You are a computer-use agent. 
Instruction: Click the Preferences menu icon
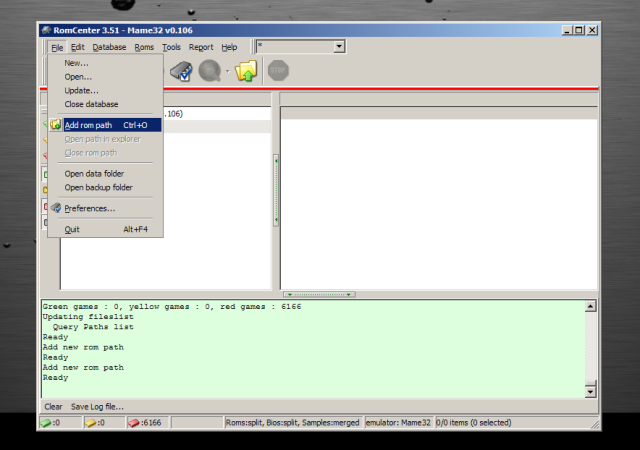[x=56, y=208]
